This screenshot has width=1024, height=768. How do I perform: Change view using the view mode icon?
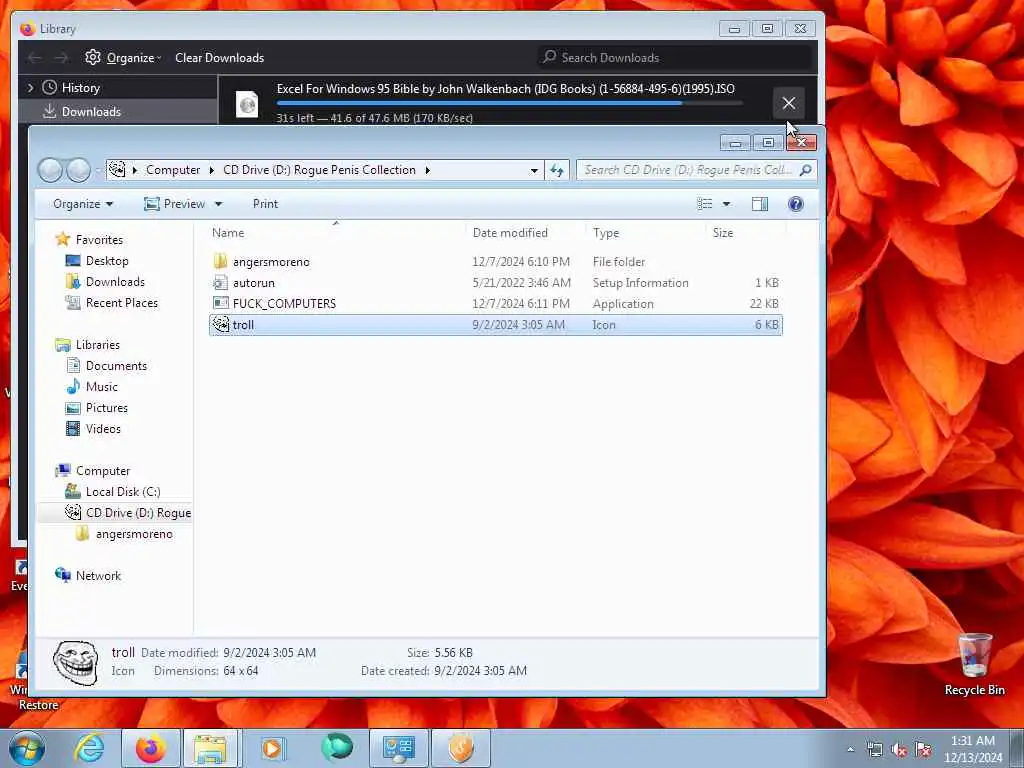click(x=705, y=204)
